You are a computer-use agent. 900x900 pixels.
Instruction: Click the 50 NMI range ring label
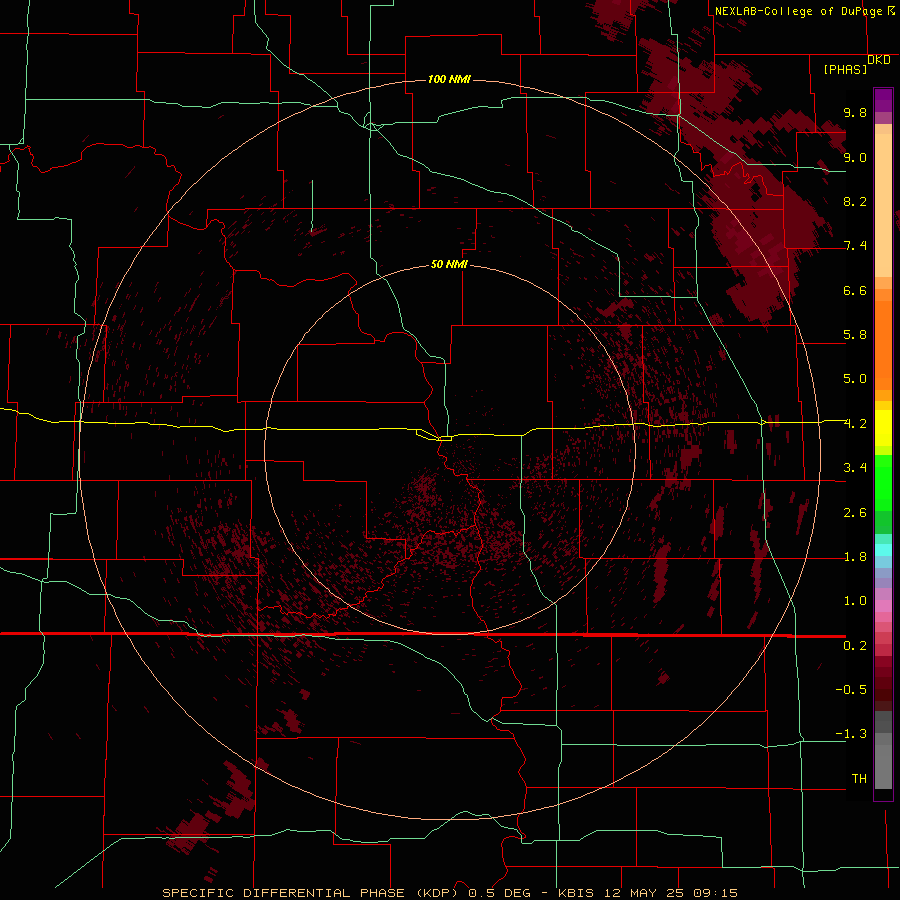click(x=449, y=264)
